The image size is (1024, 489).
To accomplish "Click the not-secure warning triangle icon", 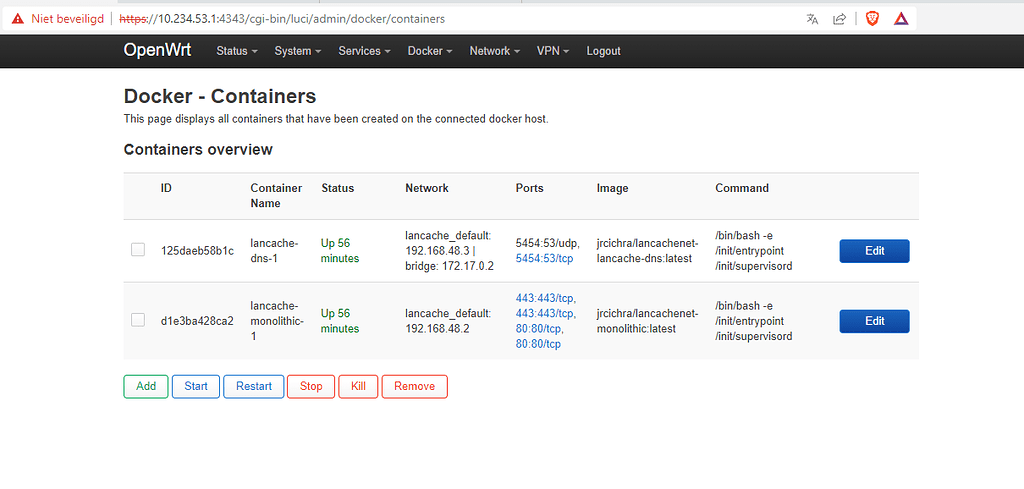I will coord(17,18).
